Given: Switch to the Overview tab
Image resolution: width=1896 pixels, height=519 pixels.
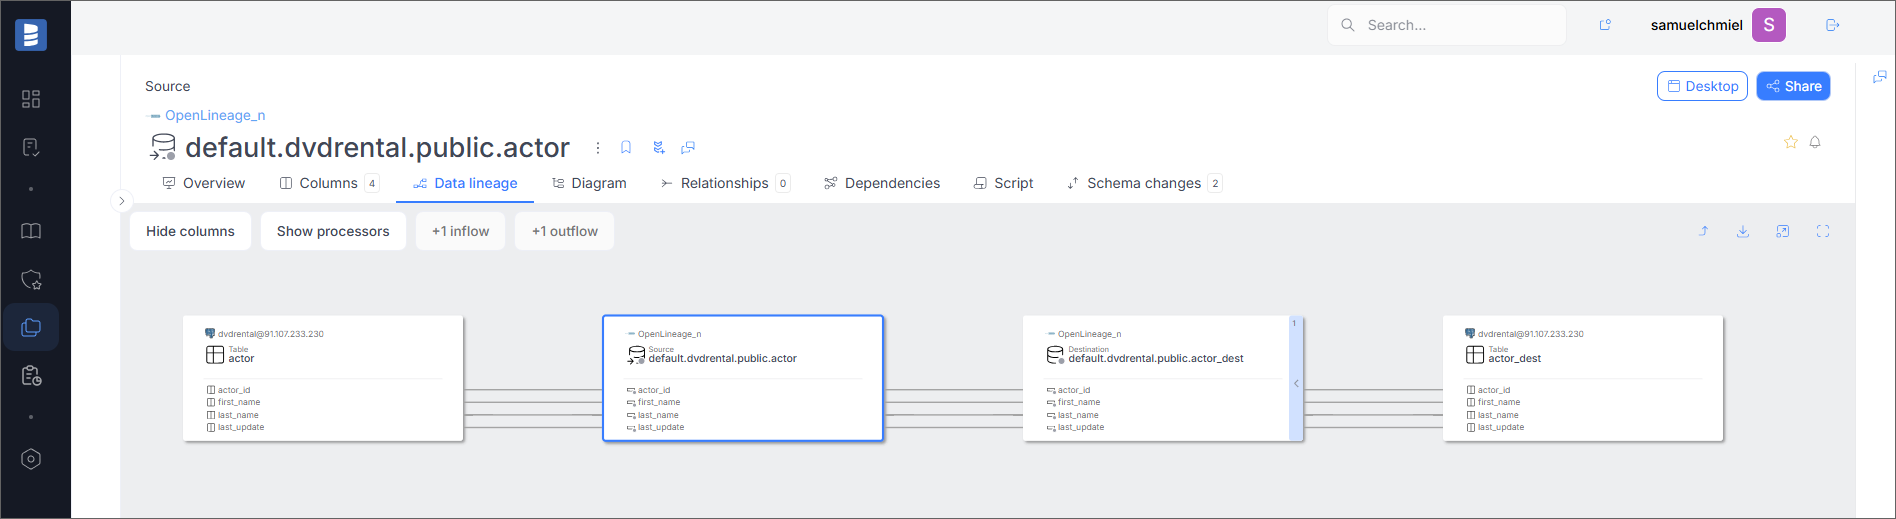Looking at the screenshot, I should [204, 183].
